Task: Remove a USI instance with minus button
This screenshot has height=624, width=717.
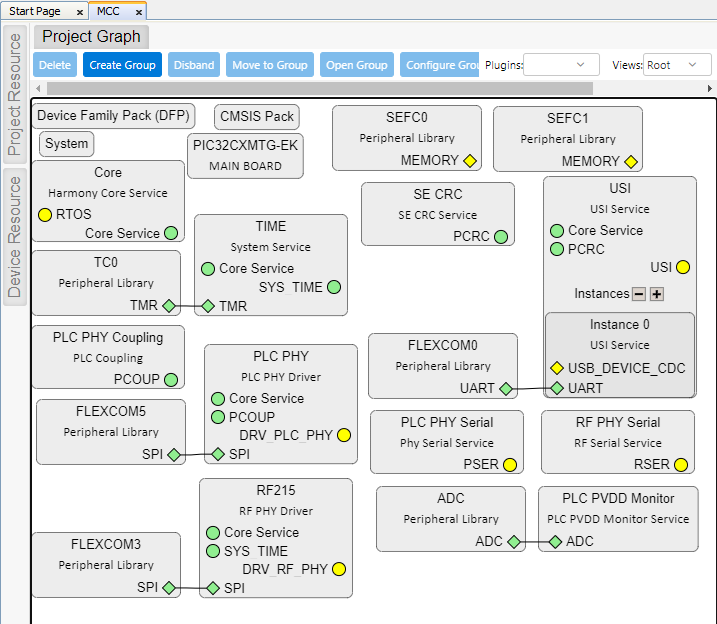Action: (639, 294)
